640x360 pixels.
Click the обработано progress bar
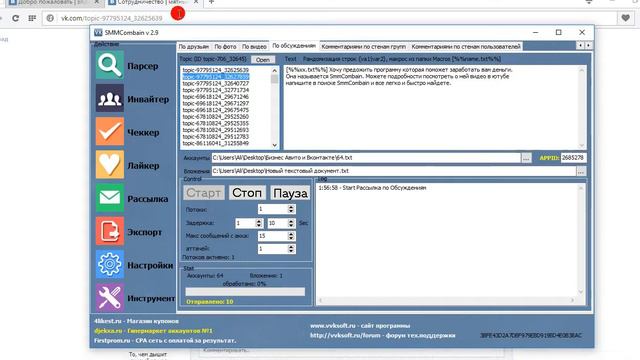pyautogui.click(x=245, y=292)
